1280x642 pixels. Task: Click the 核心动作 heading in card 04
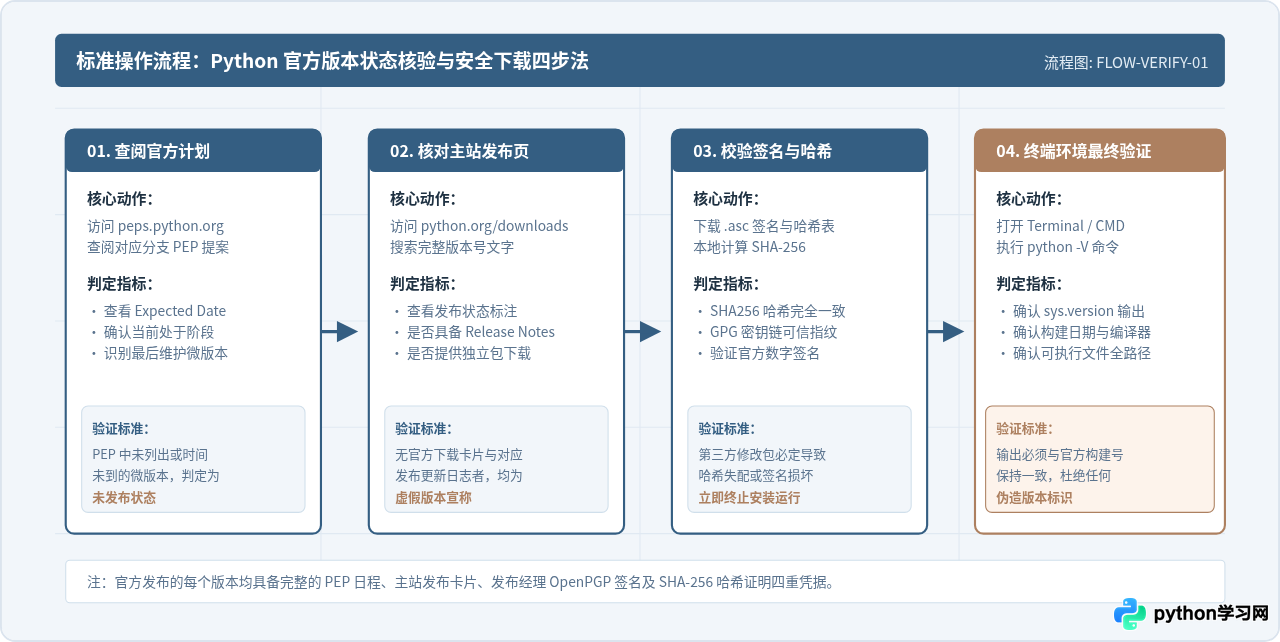tap(1029, 199)
